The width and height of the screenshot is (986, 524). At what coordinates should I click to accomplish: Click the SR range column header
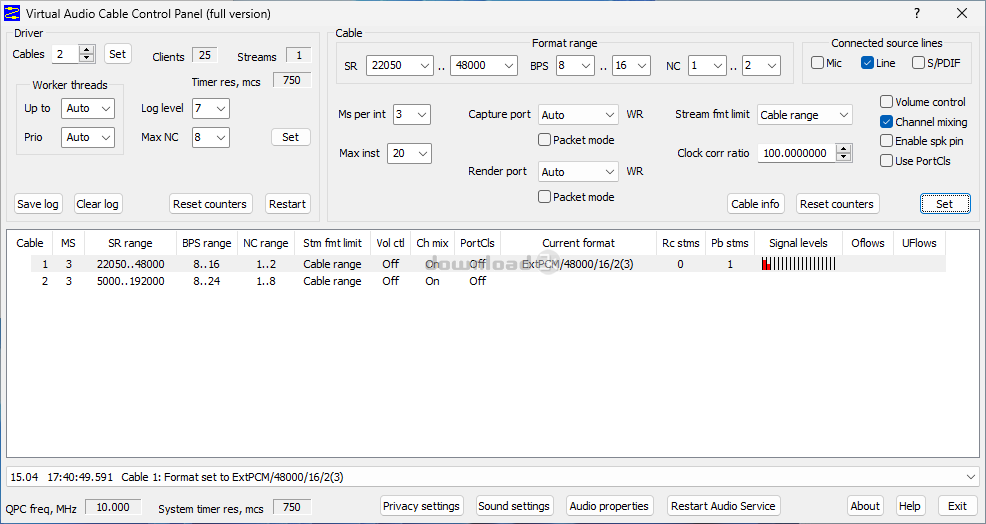130,243
